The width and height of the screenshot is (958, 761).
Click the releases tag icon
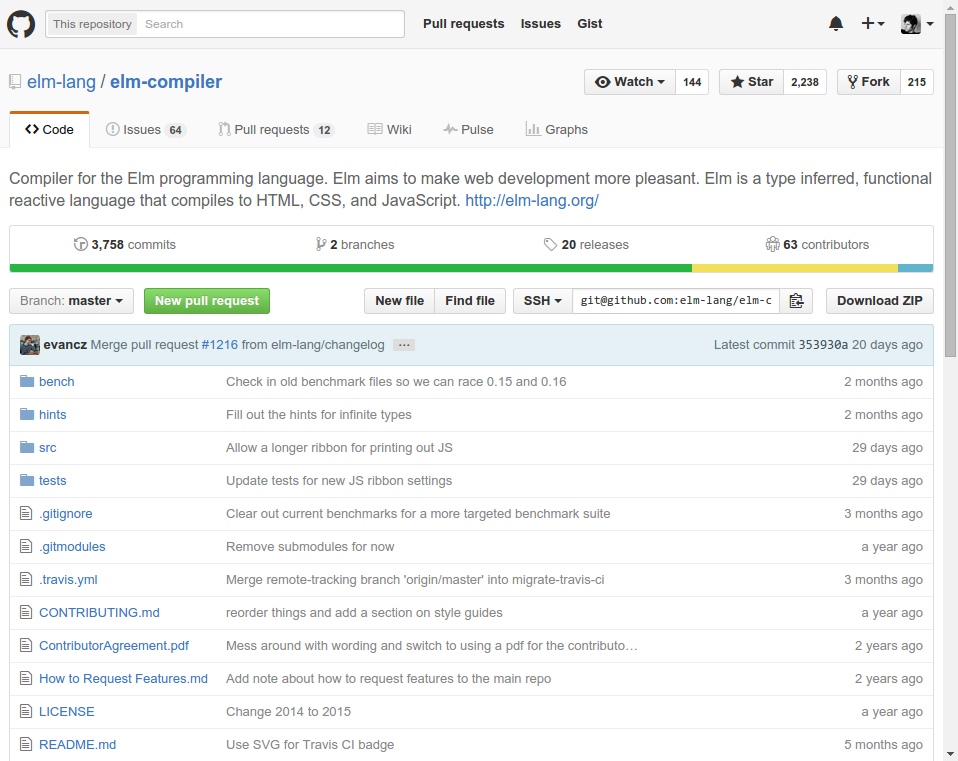tap(550, 244)
